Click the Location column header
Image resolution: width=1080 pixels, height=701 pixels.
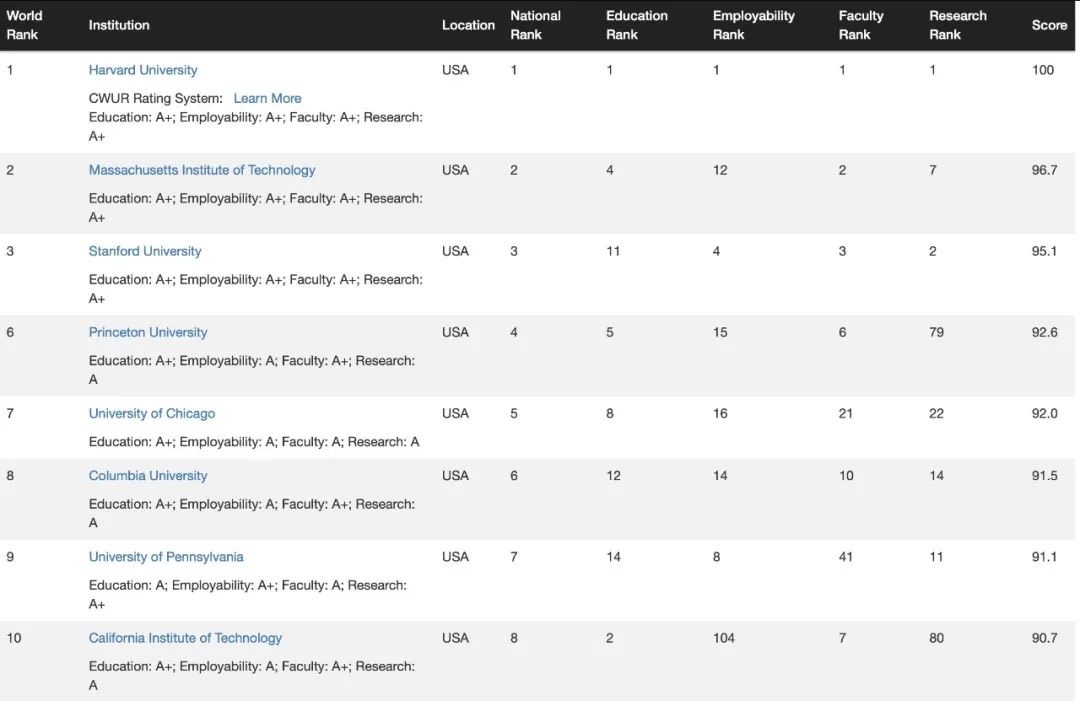468,25
